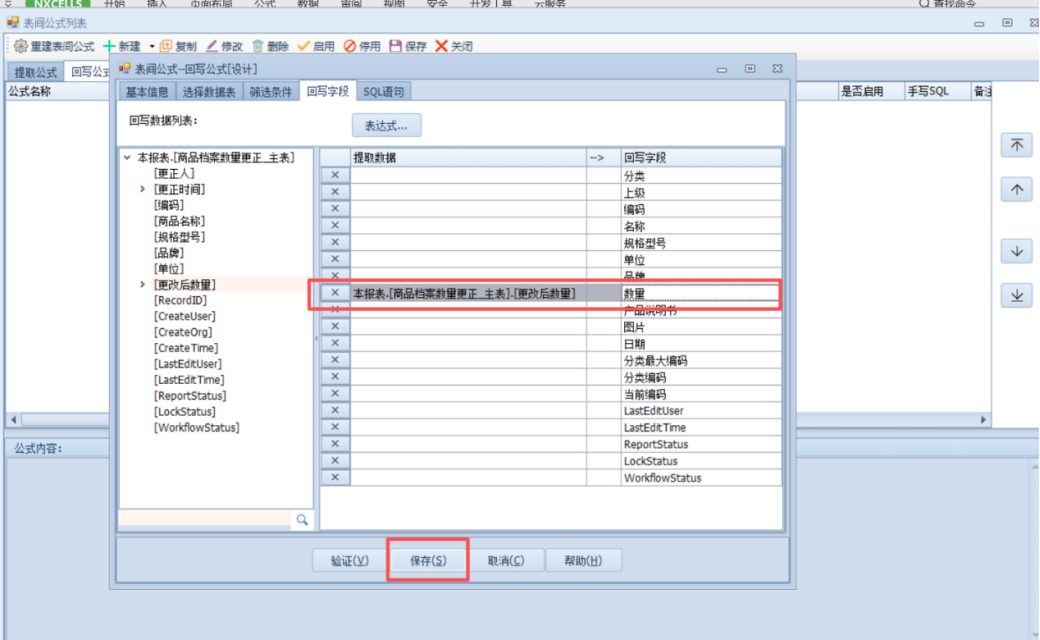Click the 复制 toolbar icon
Screen dimensions: 1040x640
tap(166, 46)
